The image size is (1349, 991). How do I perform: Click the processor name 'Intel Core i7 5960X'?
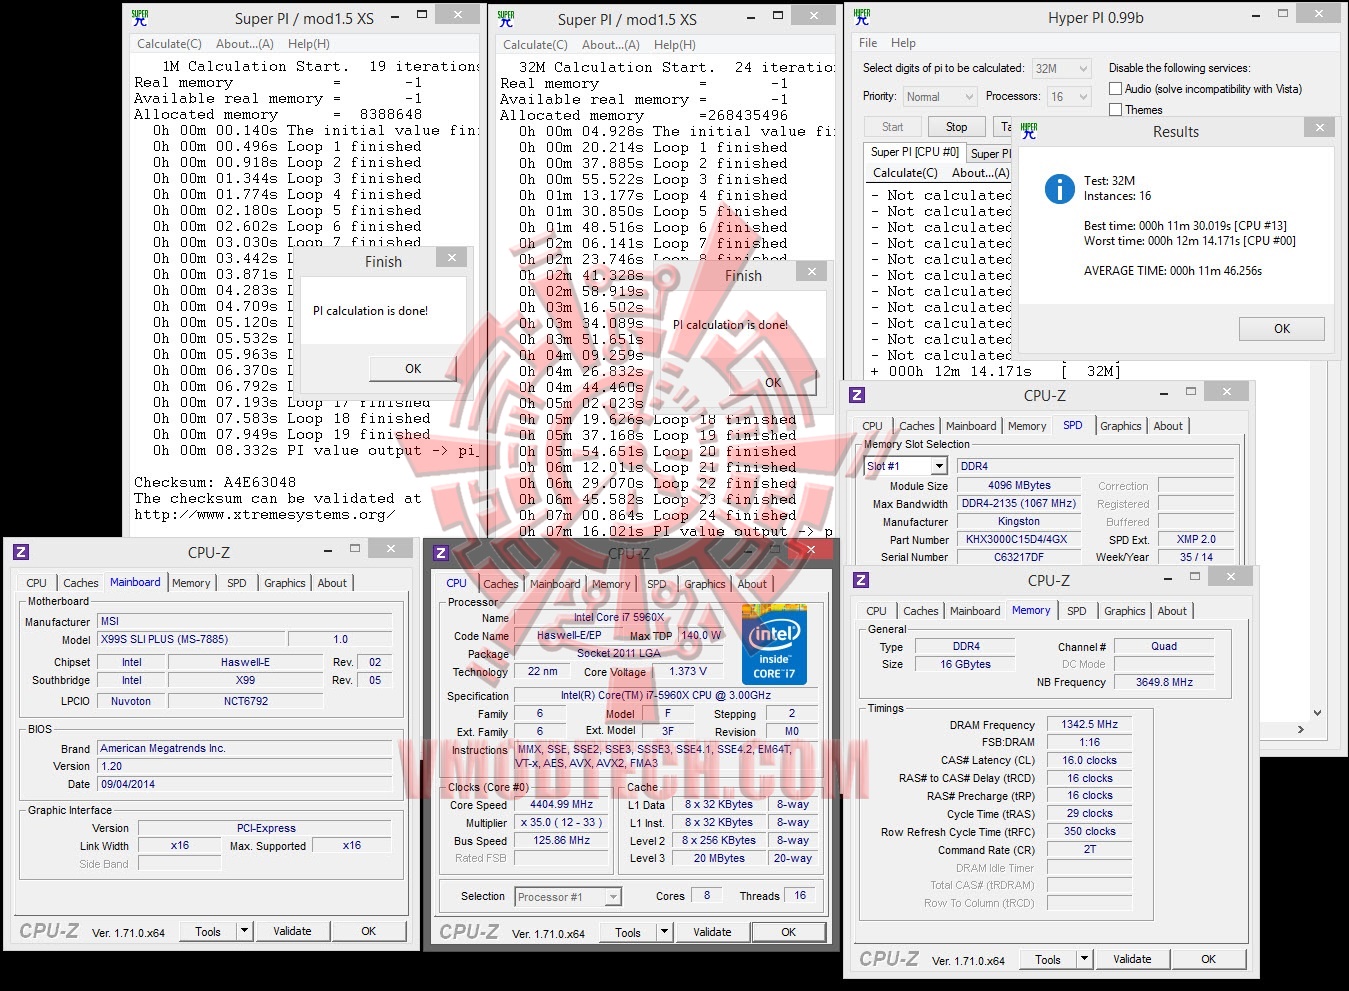click(x=619, y=618)
